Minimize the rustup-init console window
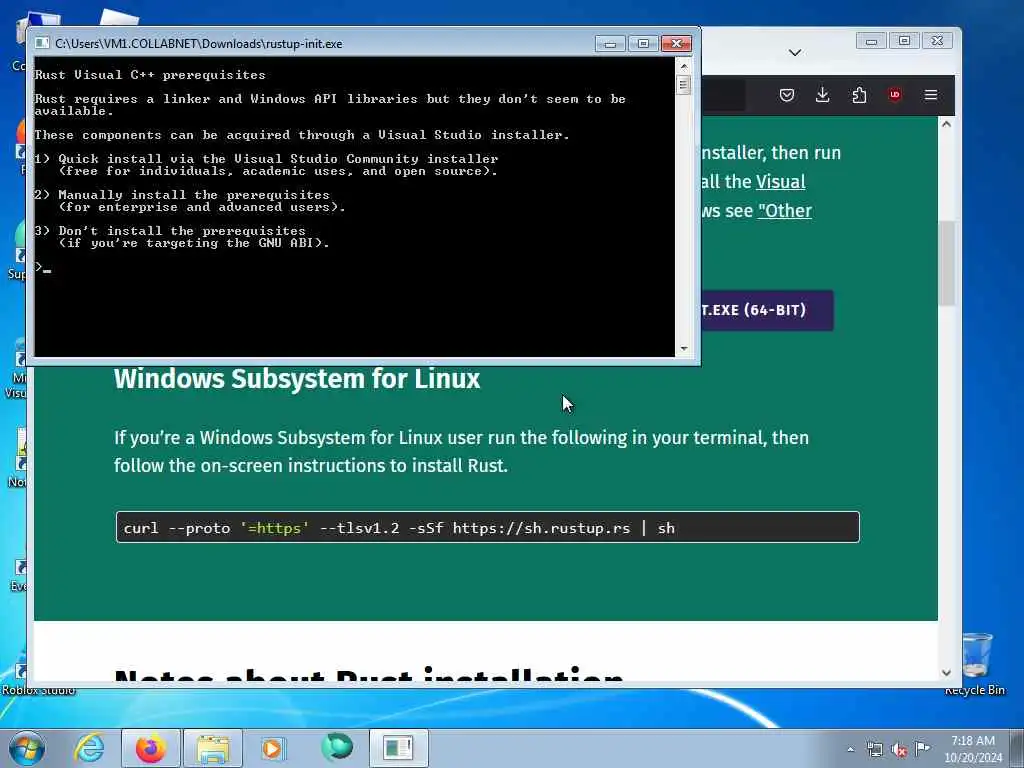Viewport: 1024px width, 768px height. coord(610,44)
